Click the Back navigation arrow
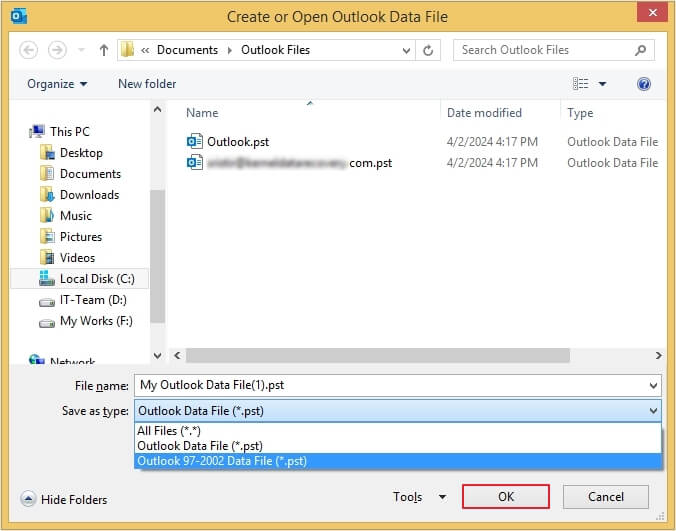Image resolution: width=676 pixels, height=531 pixels. [x=28, y=50]
